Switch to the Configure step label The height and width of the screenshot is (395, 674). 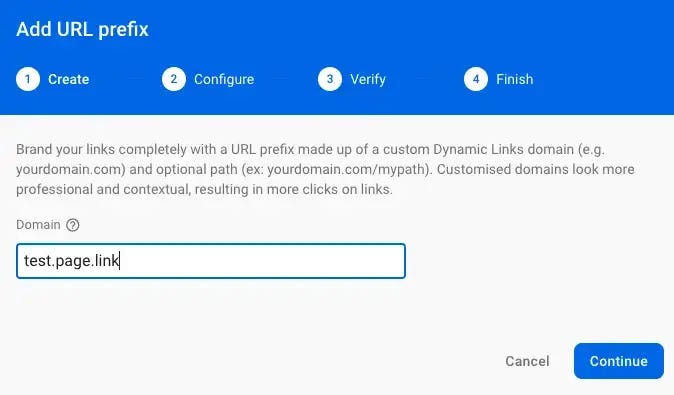(224, 80)
